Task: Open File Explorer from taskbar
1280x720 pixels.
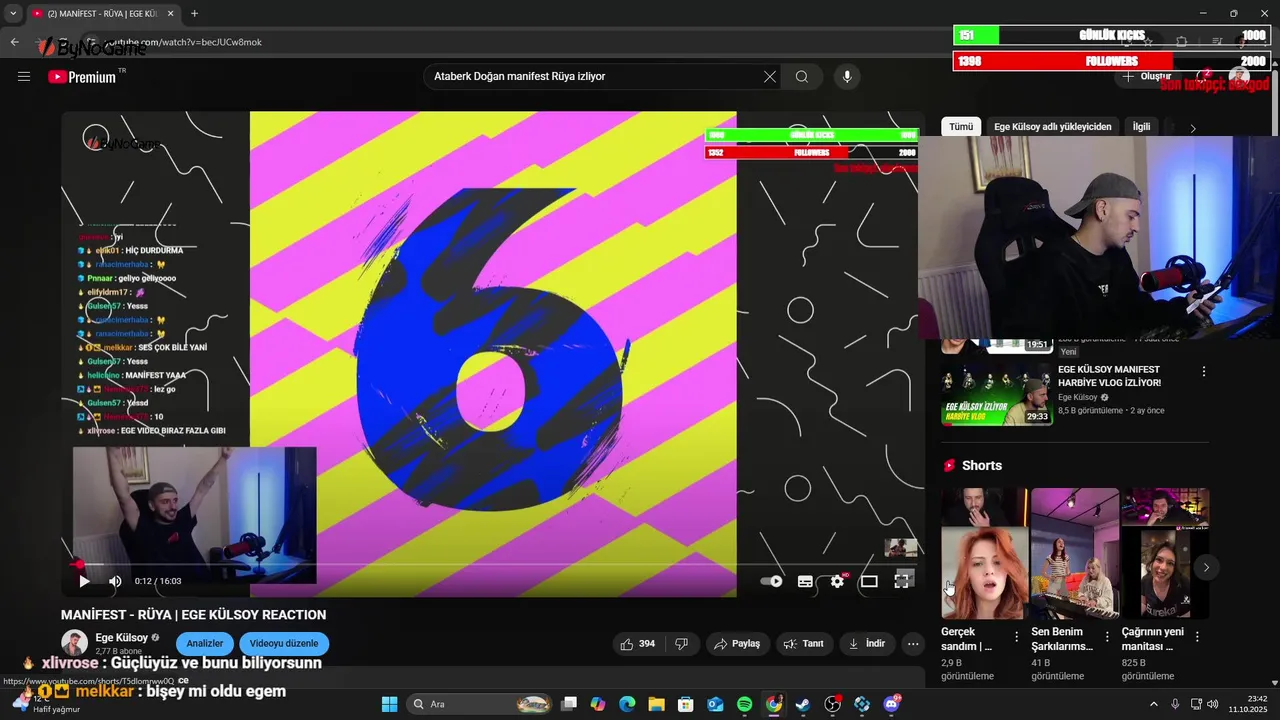Action: (x=657, y=704)
